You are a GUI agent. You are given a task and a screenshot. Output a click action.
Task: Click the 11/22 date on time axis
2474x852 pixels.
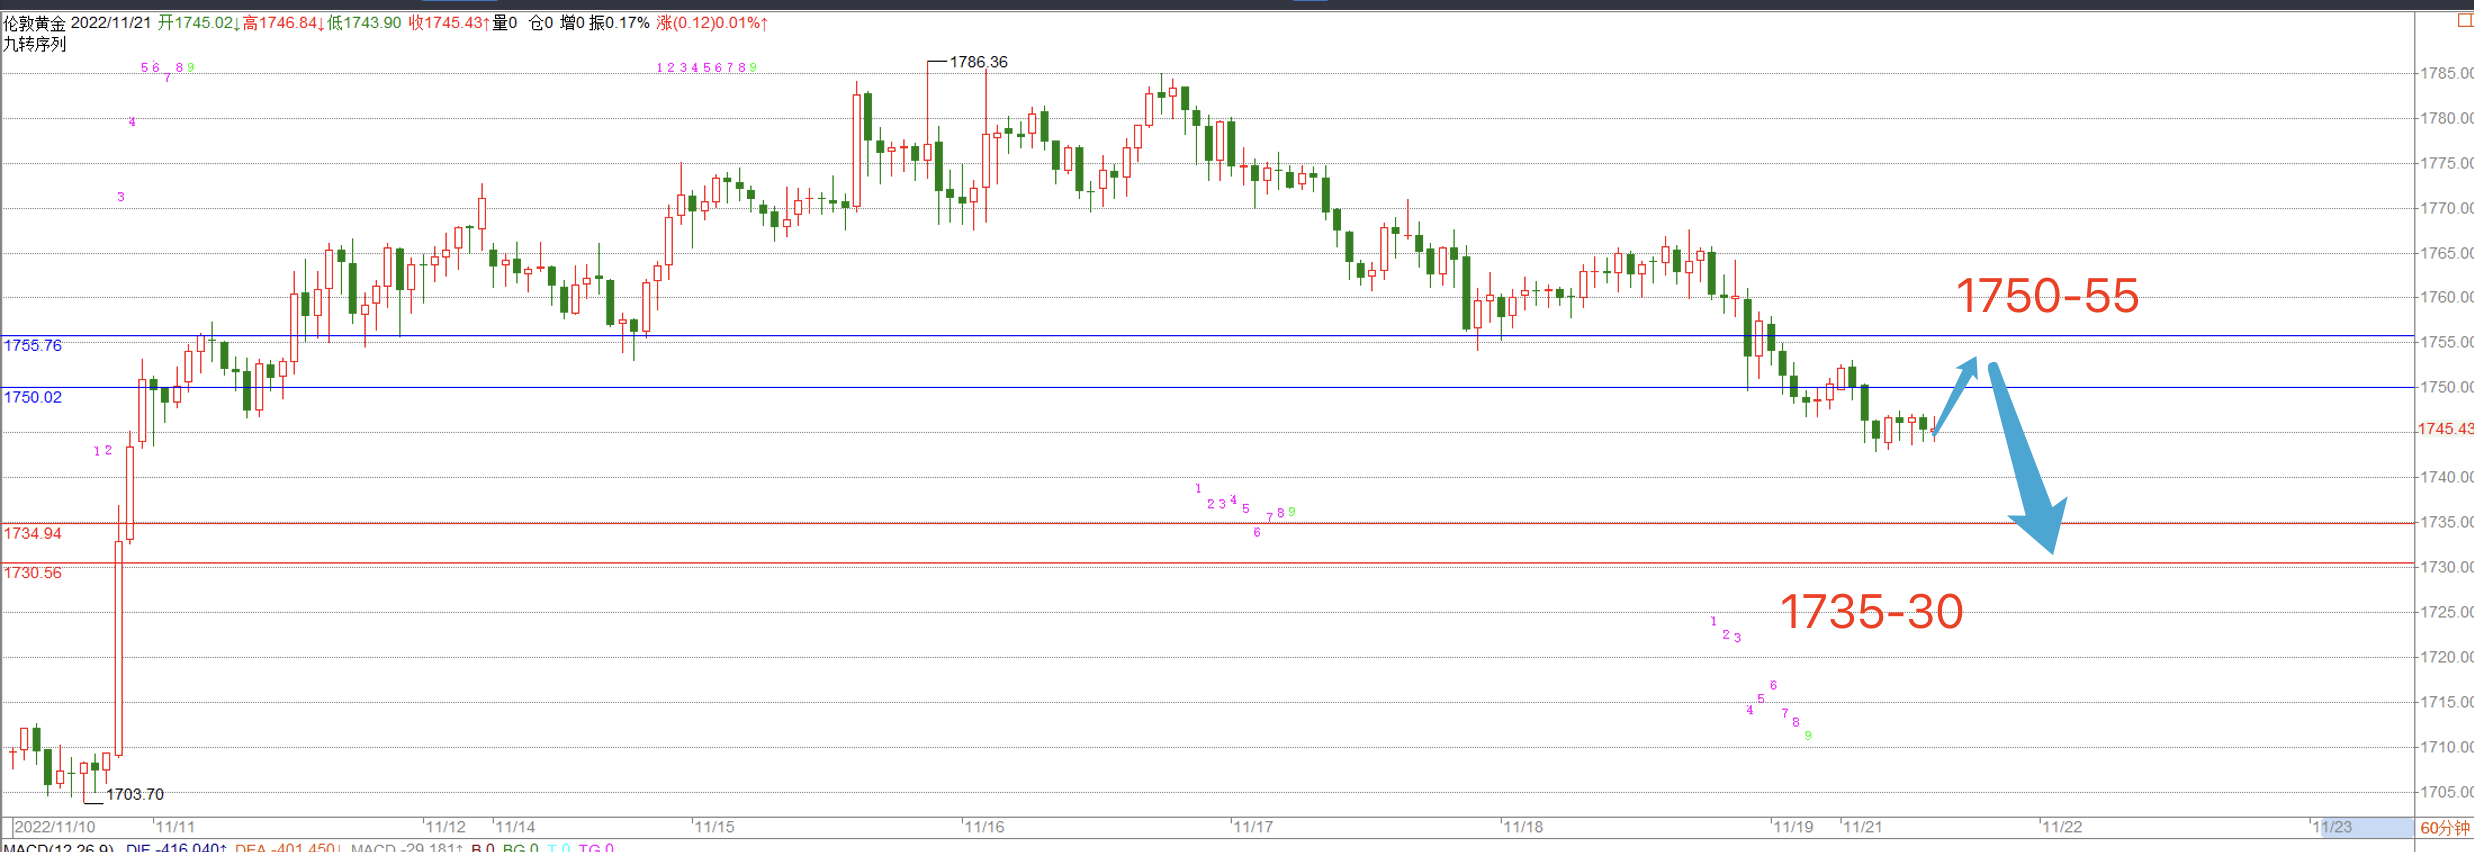click(2062, 827)
